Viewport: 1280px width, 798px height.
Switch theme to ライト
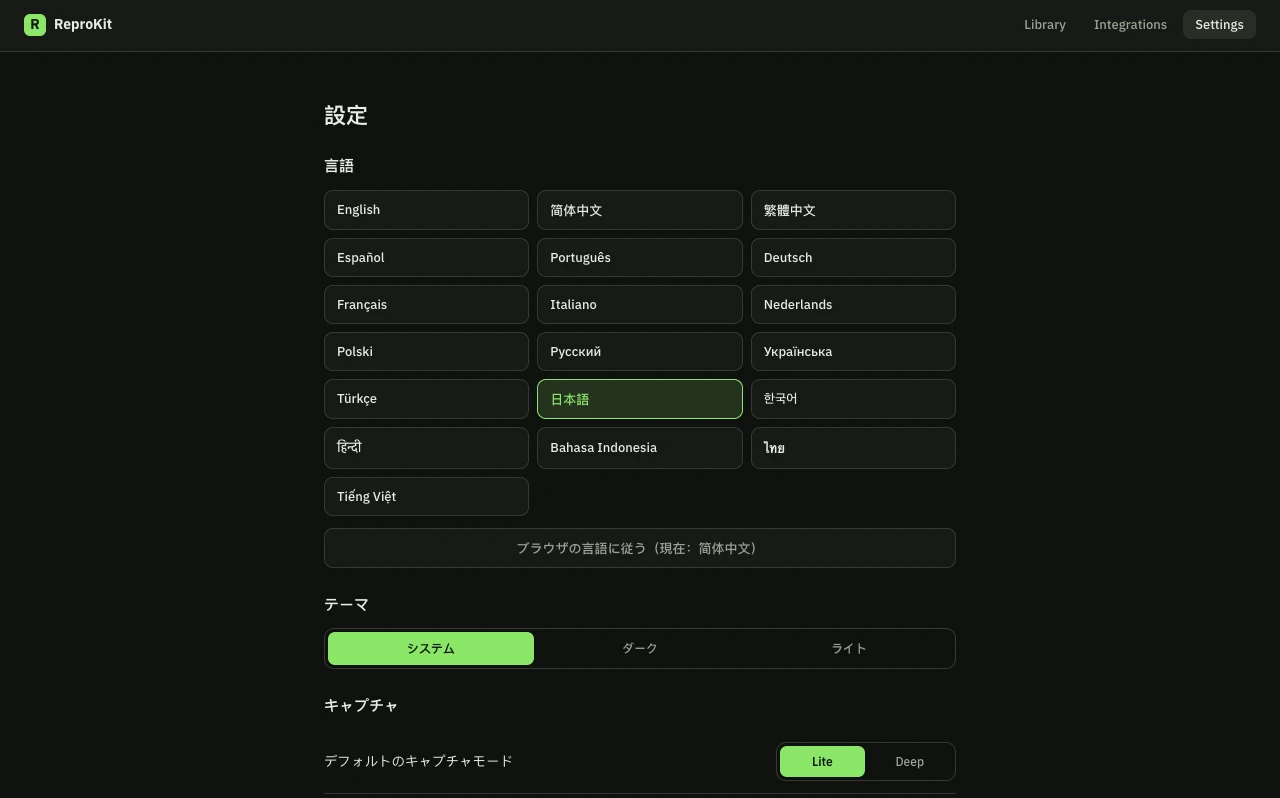click(x=849, y=649)
